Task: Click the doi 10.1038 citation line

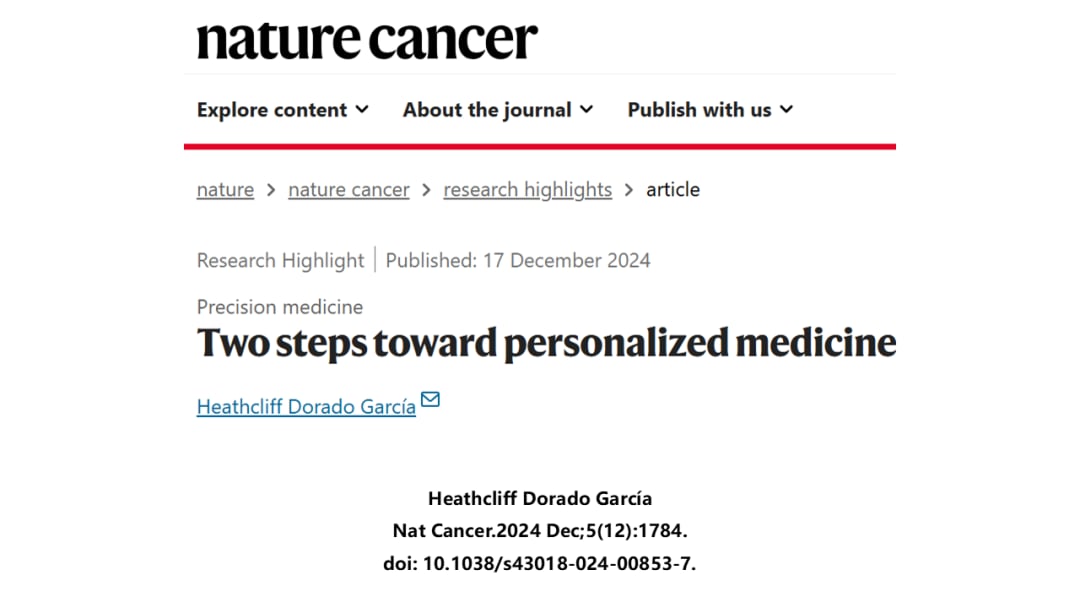Action: tap(539, 563)
